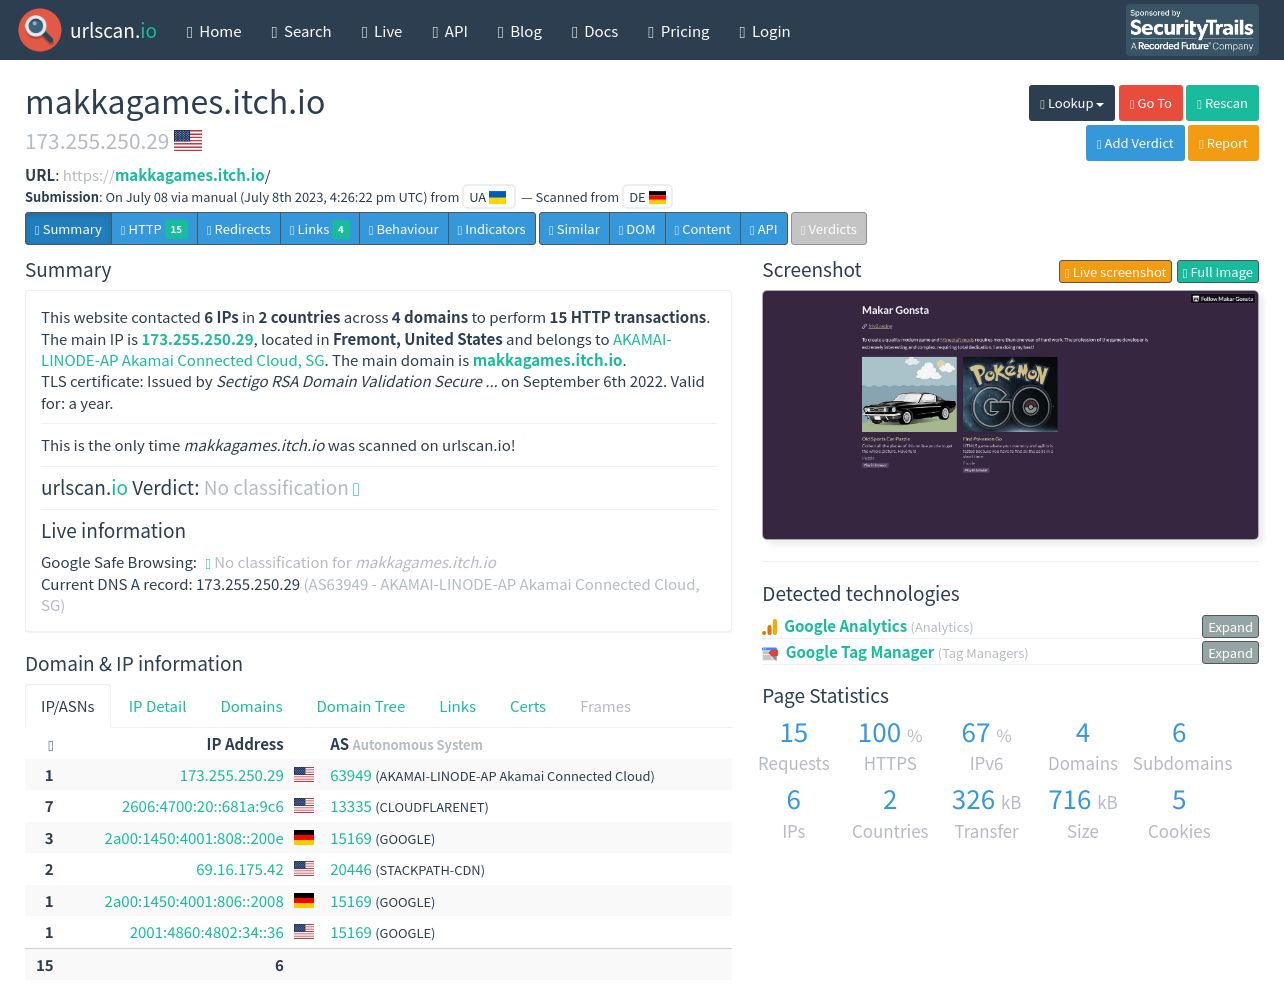Screen dimensions: 1284x1003
Task: Click the SecurityTrails sponsor logo
Action: [x=1192, y=30]
